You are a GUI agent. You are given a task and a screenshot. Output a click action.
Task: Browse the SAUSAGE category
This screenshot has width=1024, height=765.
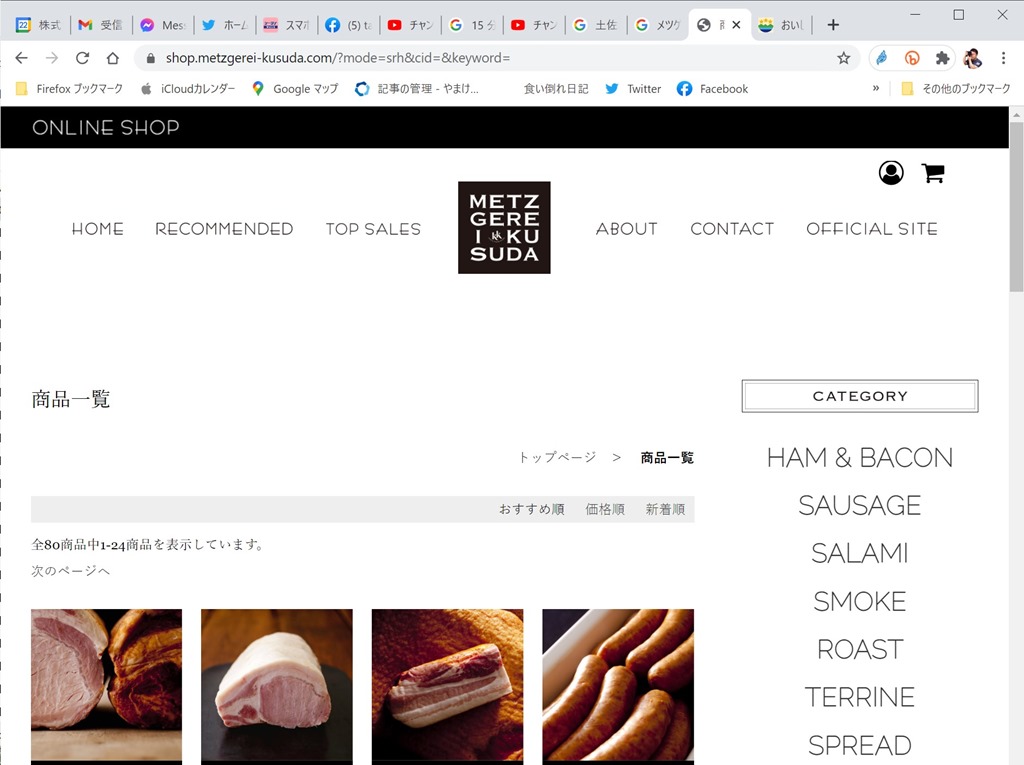click(x=860, y=506)
